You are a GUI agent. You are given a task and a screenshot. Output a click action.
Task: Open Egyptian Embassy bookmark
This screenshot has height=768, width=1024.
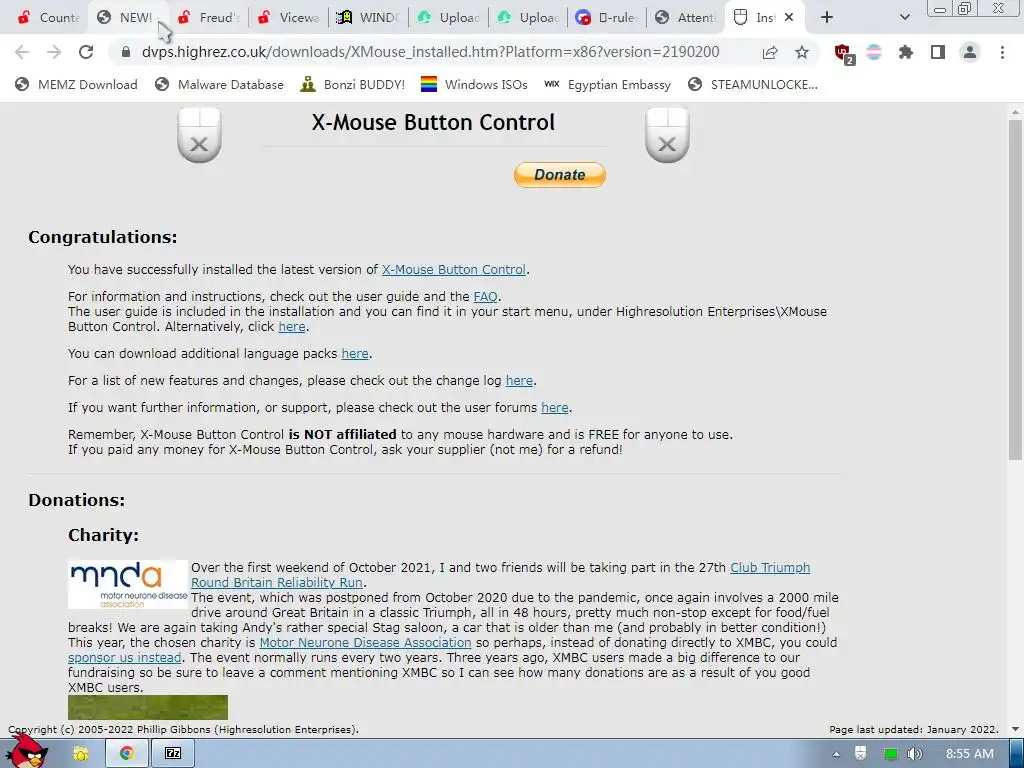coord(607,84)
